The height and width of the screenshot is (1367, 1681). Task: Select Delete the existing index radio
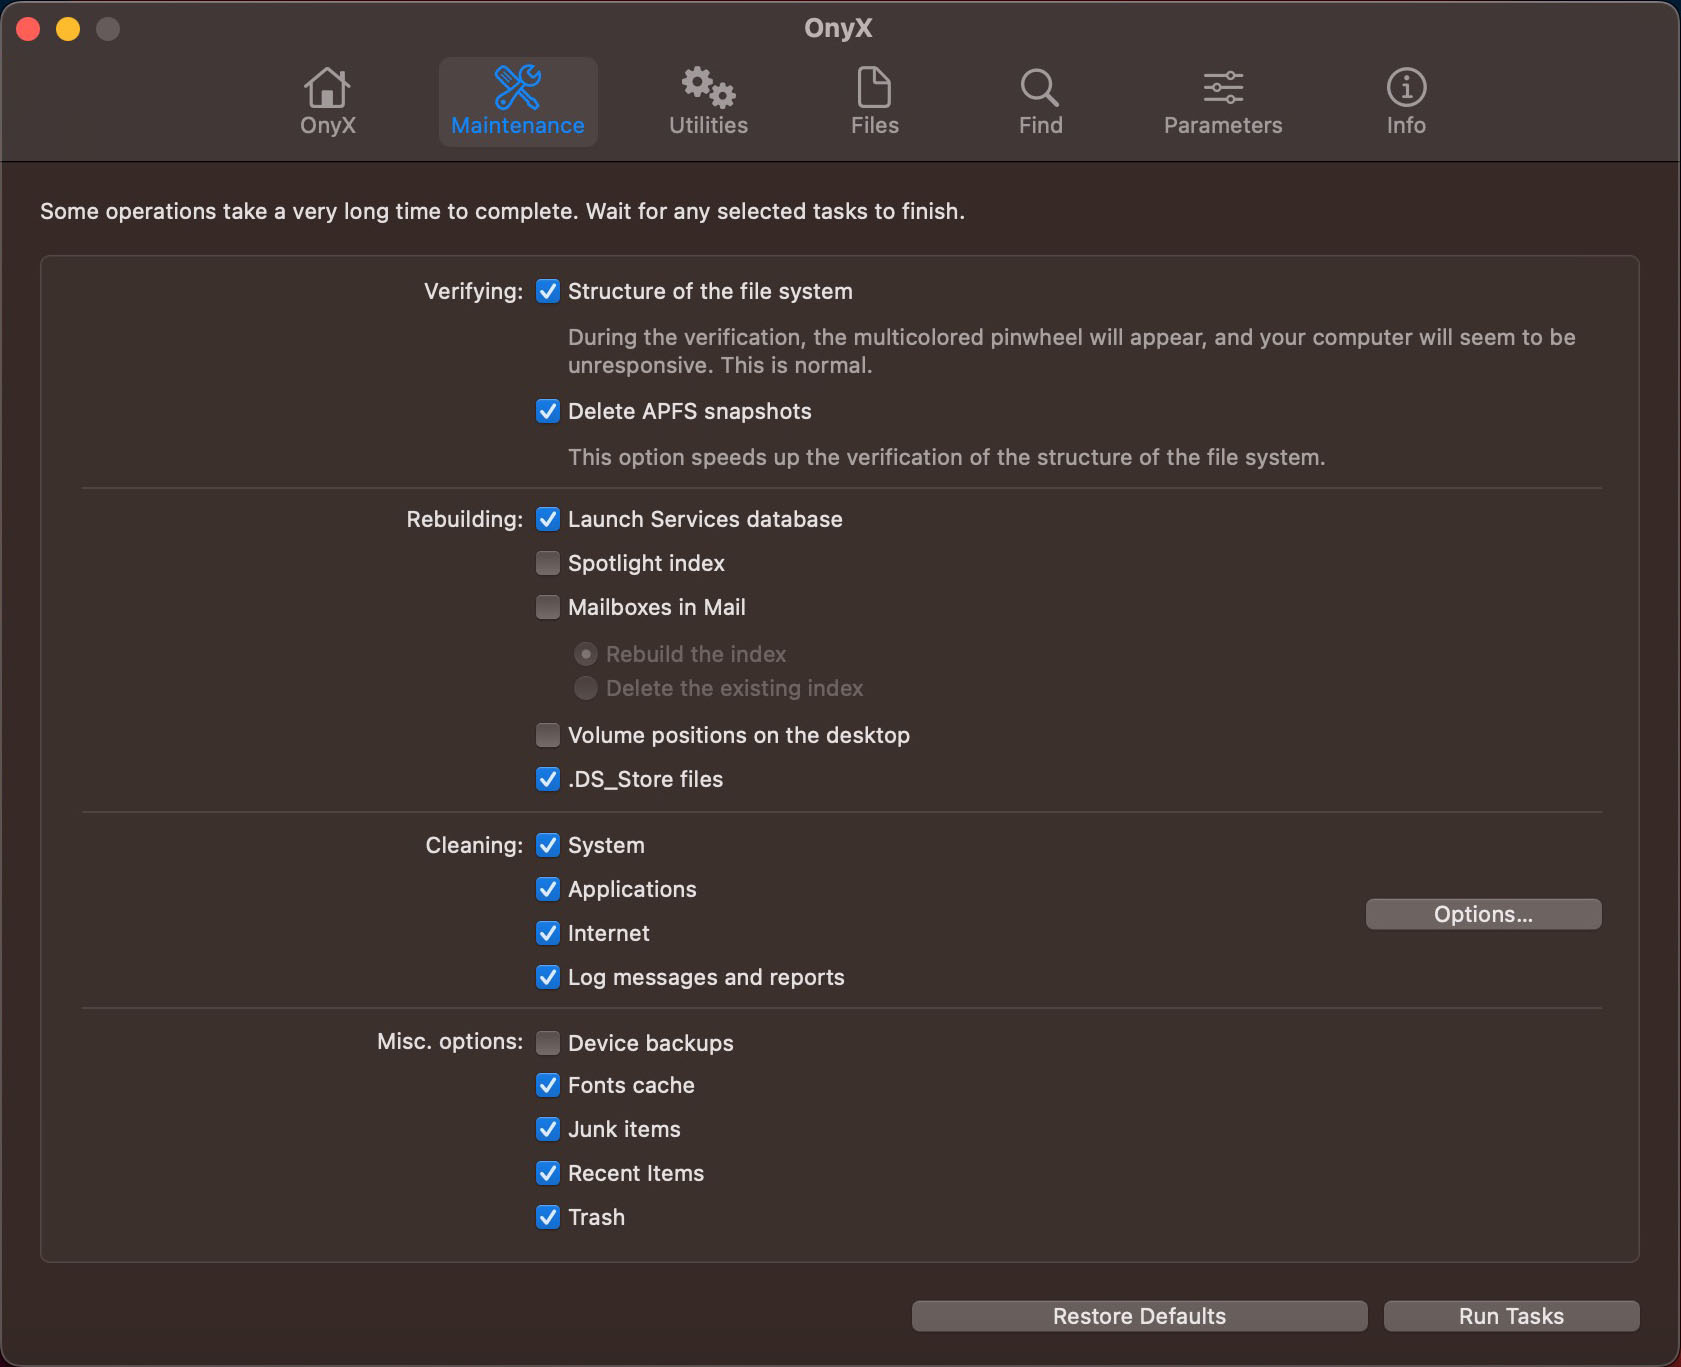click(586, 688)
